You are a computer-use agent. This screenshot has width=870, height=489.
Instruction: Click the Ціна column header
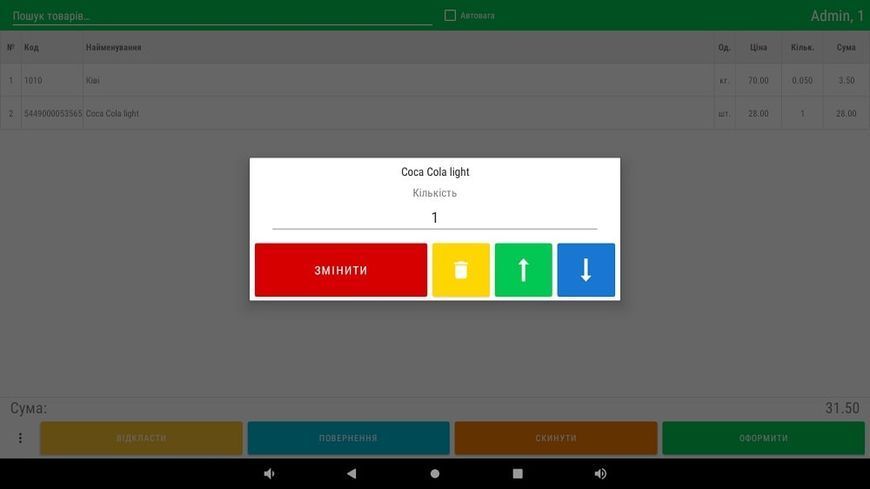point(758,47)
